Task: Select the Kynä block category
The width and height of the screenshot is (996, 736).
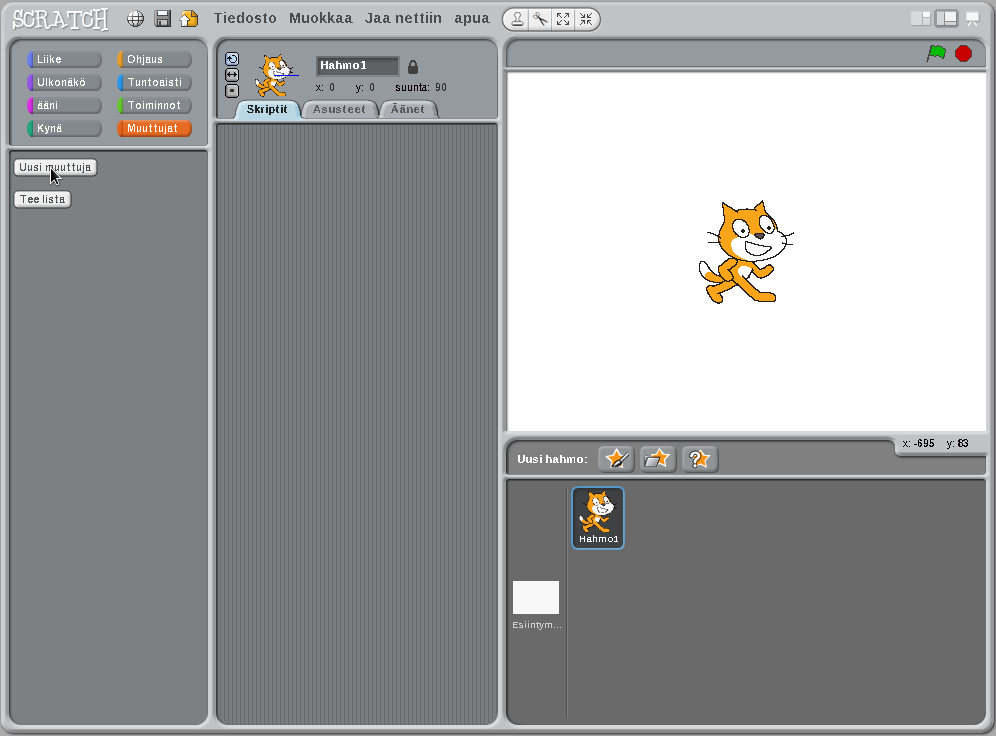Action: coord(64,128)
